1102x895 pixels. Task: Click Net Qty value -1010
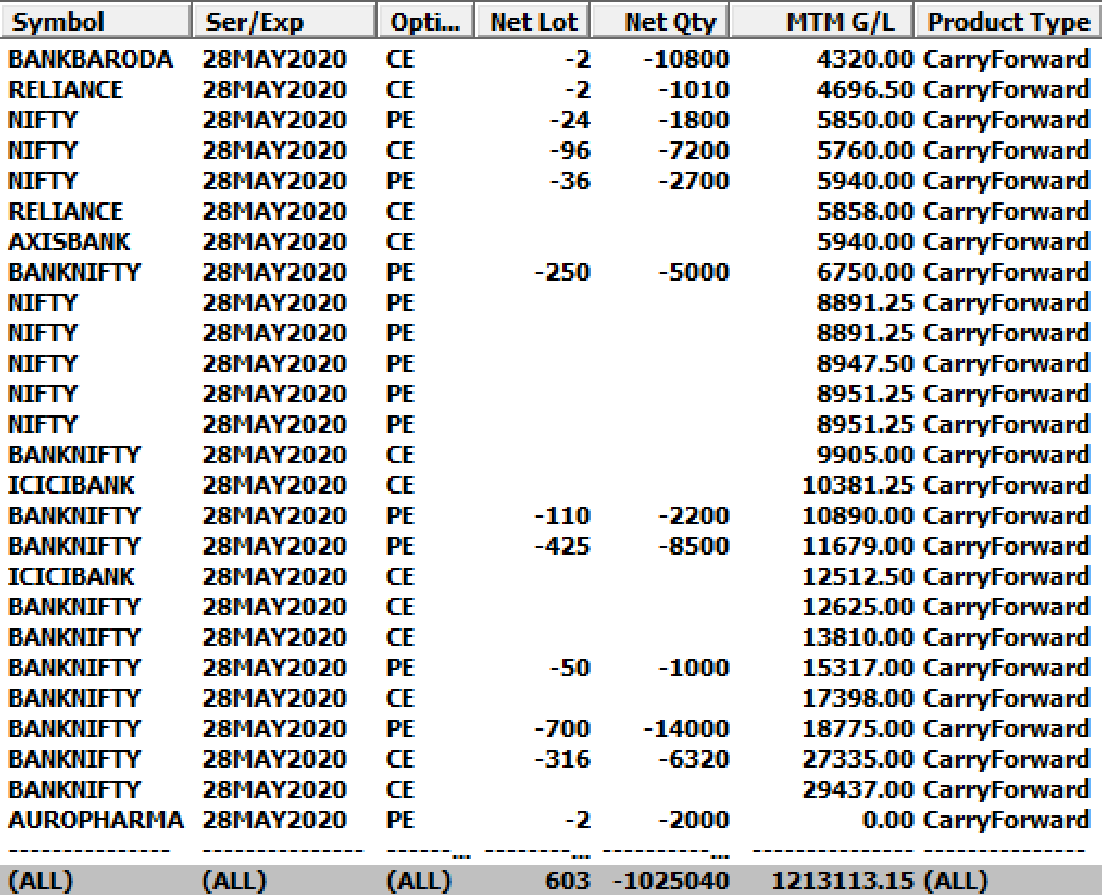694,89
